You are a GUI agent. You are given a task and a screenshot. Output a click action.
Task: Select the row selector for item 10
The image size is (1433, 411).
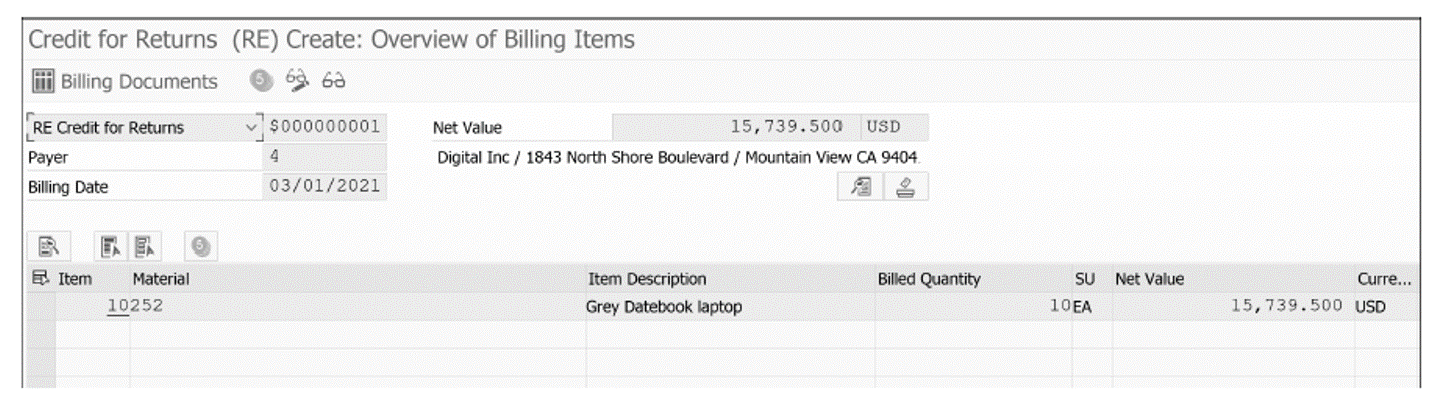pyautogui.click(x=41, y=307)
